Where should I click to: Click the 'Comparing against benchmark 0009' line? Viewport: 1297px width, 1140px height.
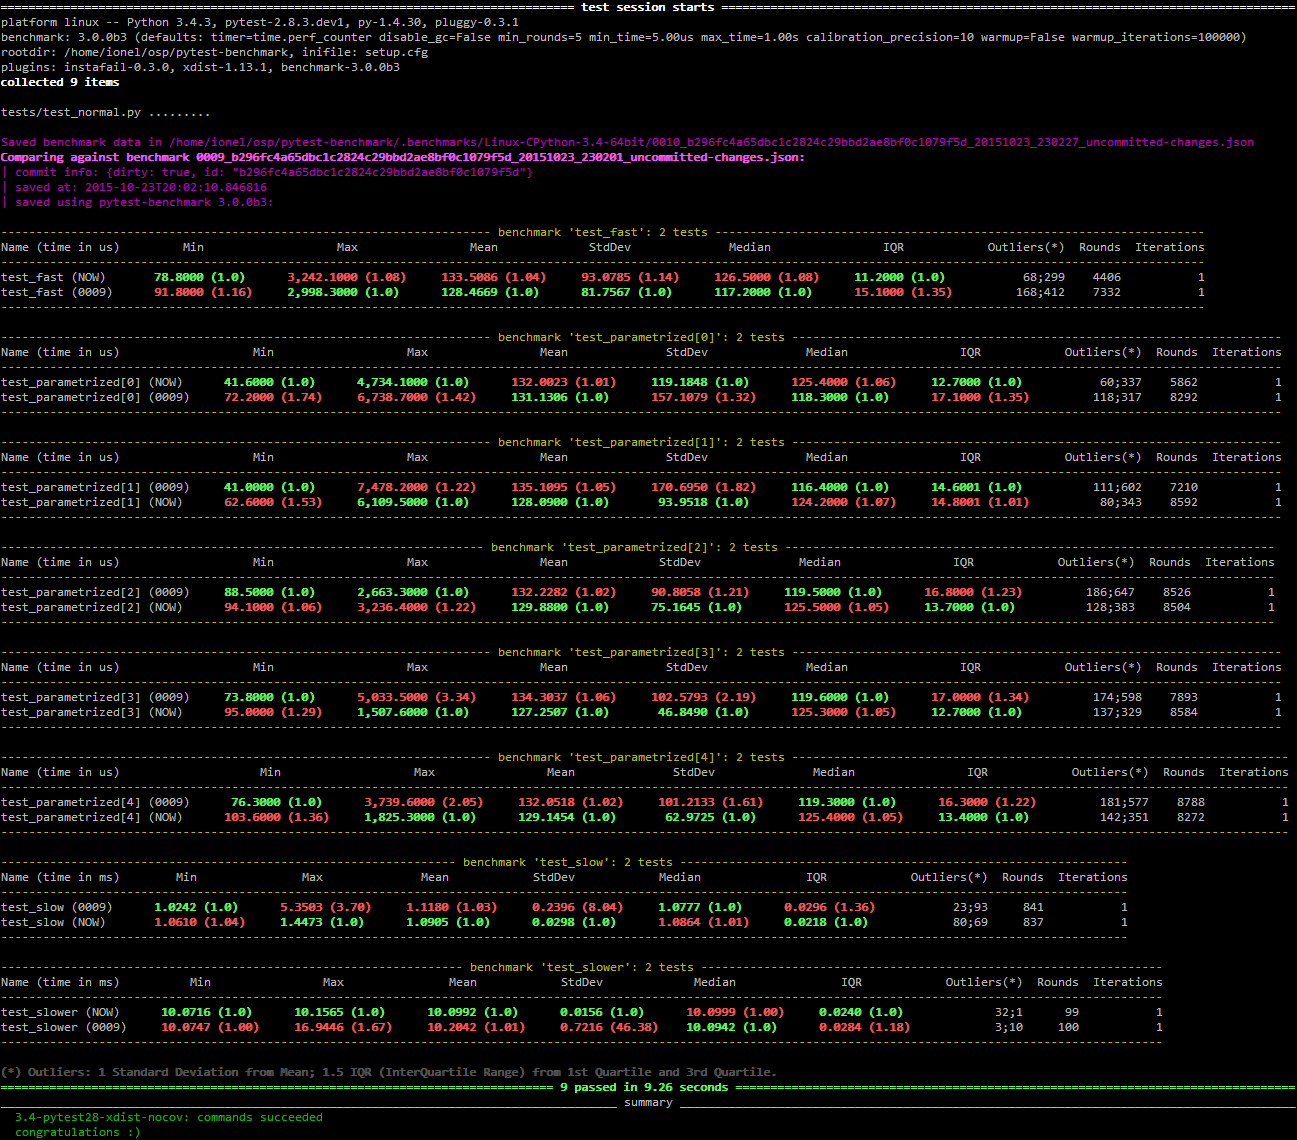coord(402,157)
